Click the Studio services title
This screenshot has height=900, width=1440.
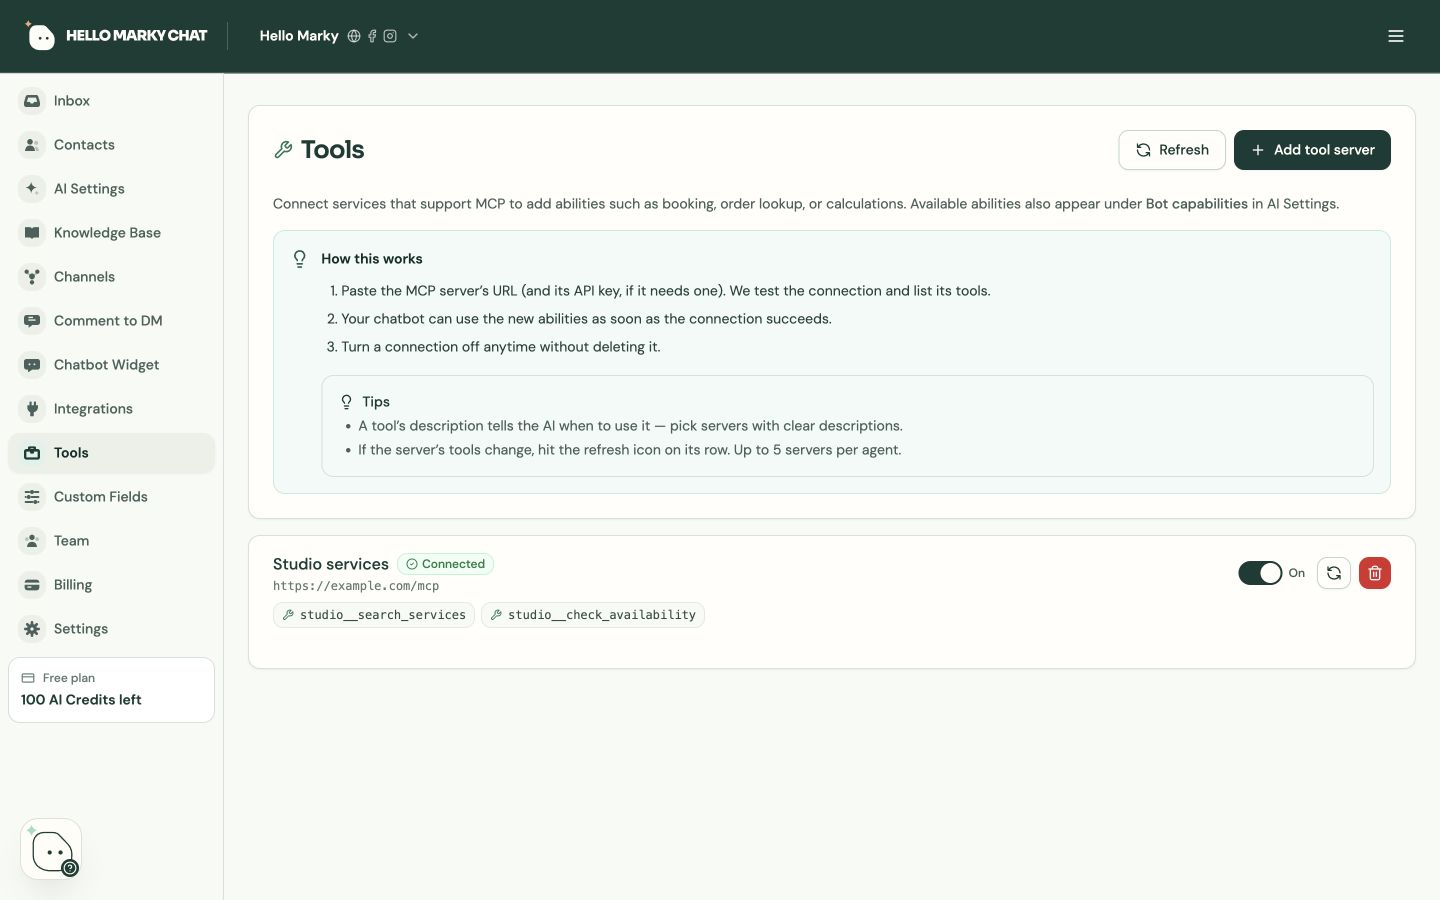point(331,564)
